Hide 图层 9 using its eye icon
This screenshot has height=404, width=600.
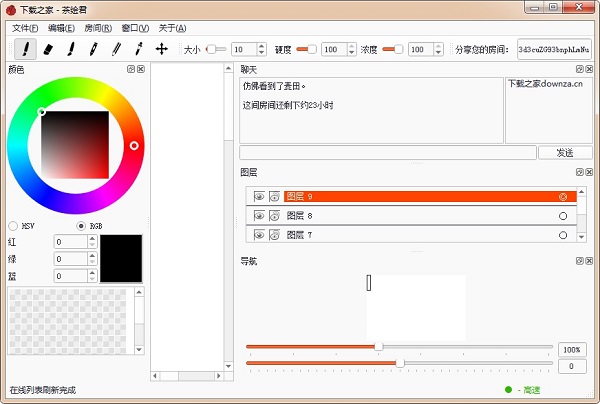point(259,197)
